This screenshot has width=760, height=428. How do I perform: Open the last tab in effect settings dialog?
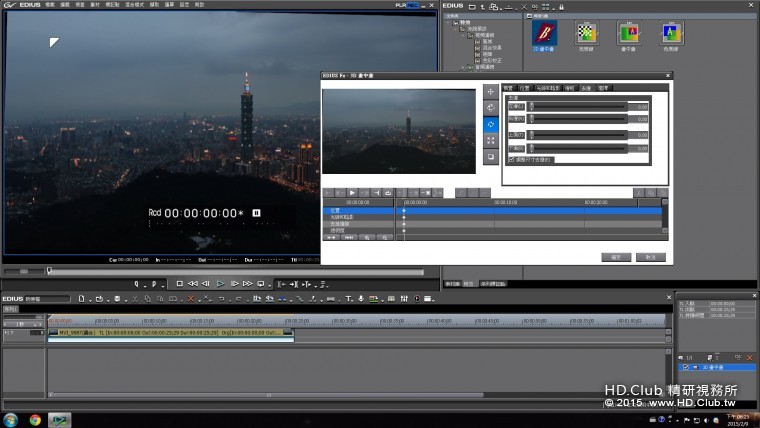603,88
